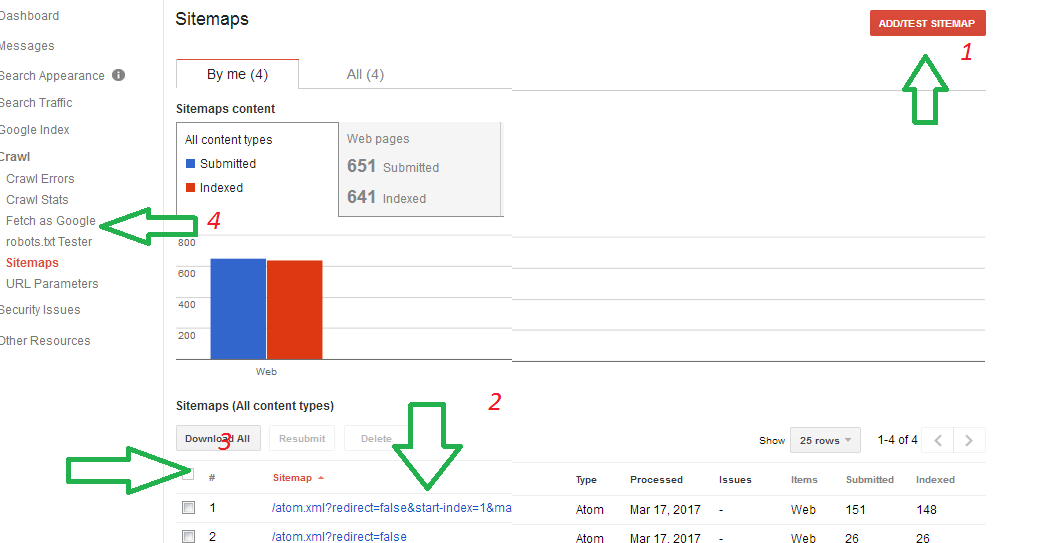
Task: Expand the Search Traffic menu
Action: point(36,103)
